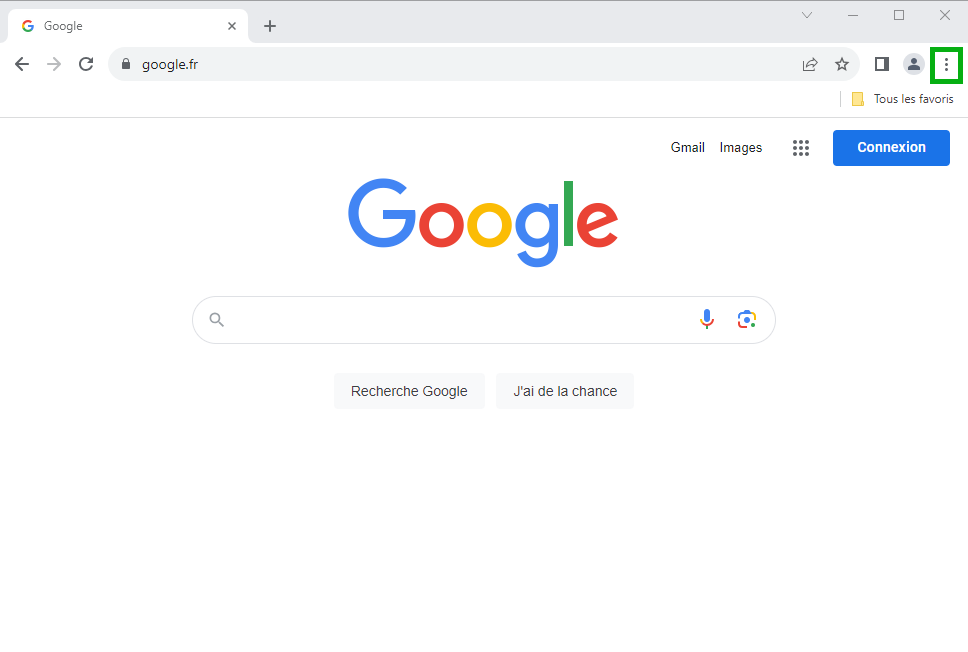Image resolution: width=968 pixels, height=652 pixels.
Task: Open the Tous les favoris folder
Action: click(903, 99)
